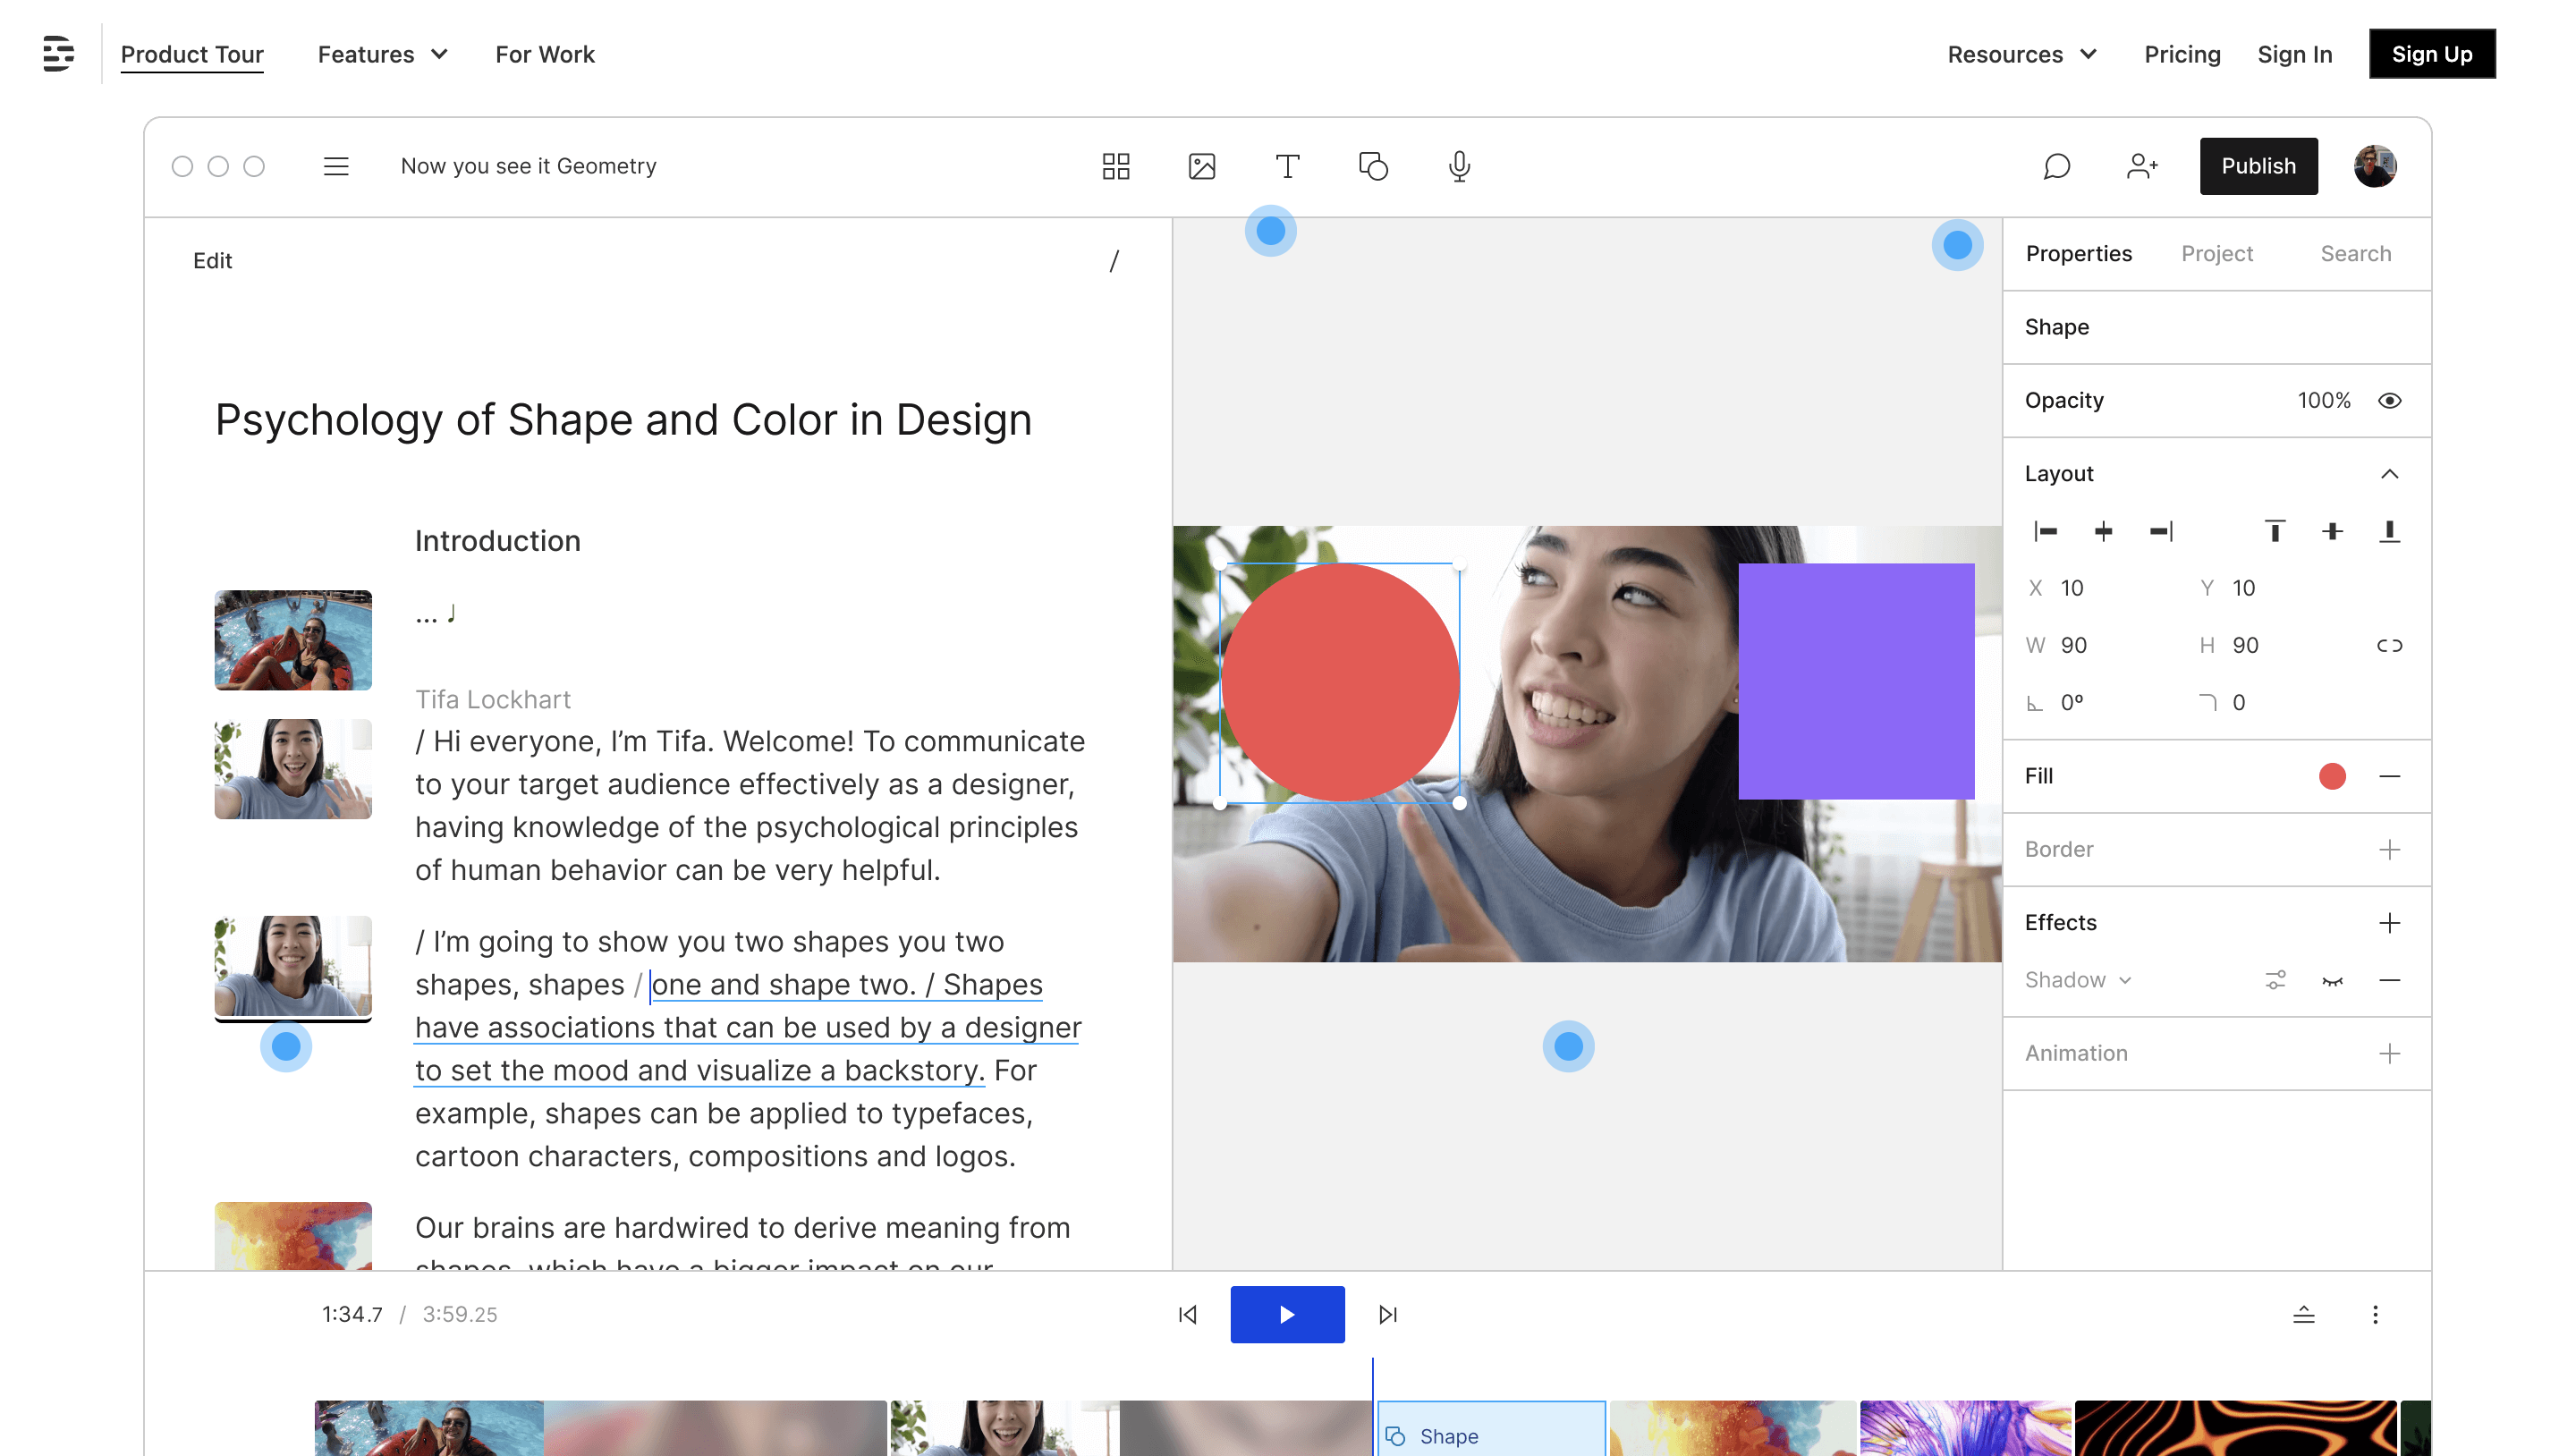Play the video with blue play button

coord(1287,1314)
